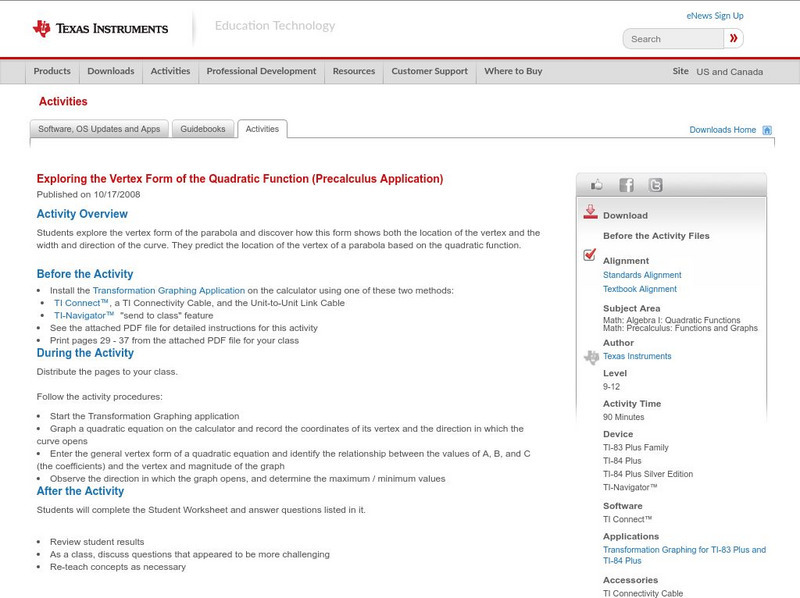Image resolution: width=800 pixels, height=598 pixels.
Task: Click the red Download arrow icon
Action: click(590, 212)
